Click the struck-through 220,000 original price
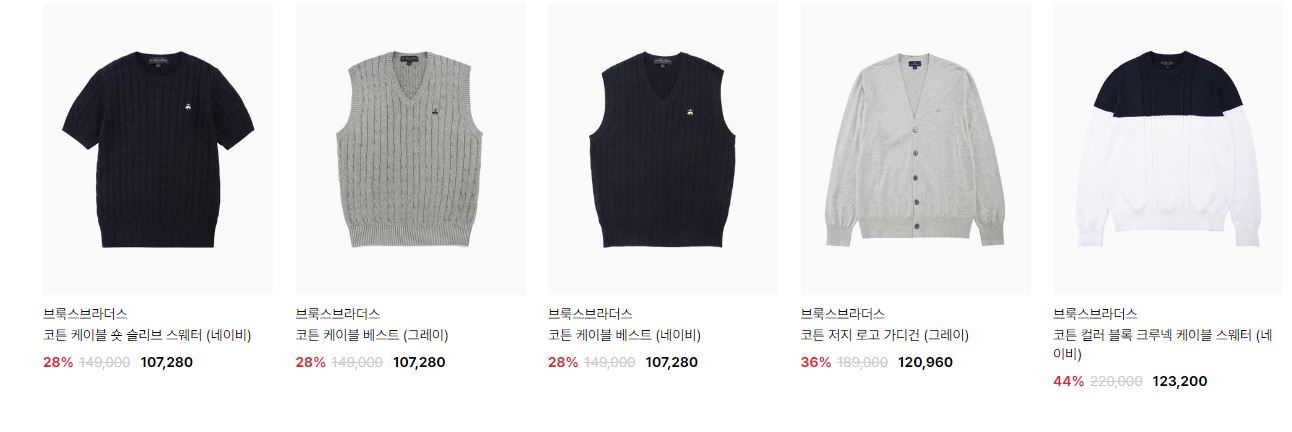The height and width of the screenshot is (432, 1292). (1115, 381)
